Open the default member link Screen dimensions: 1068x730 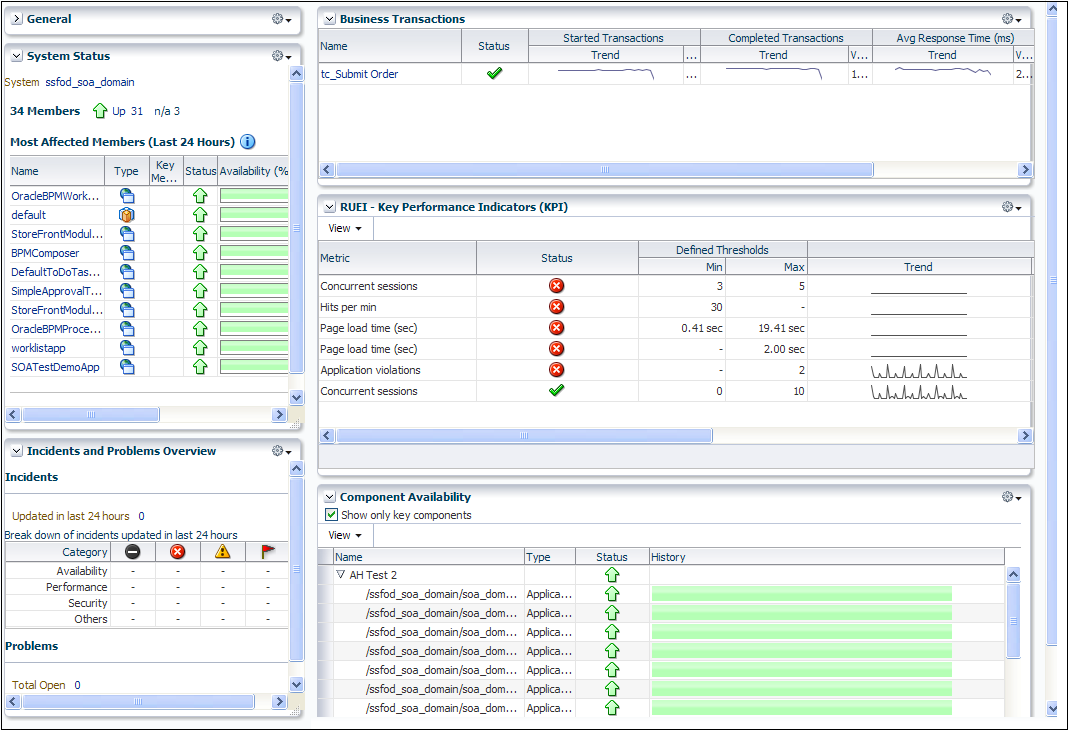point(29,215)
